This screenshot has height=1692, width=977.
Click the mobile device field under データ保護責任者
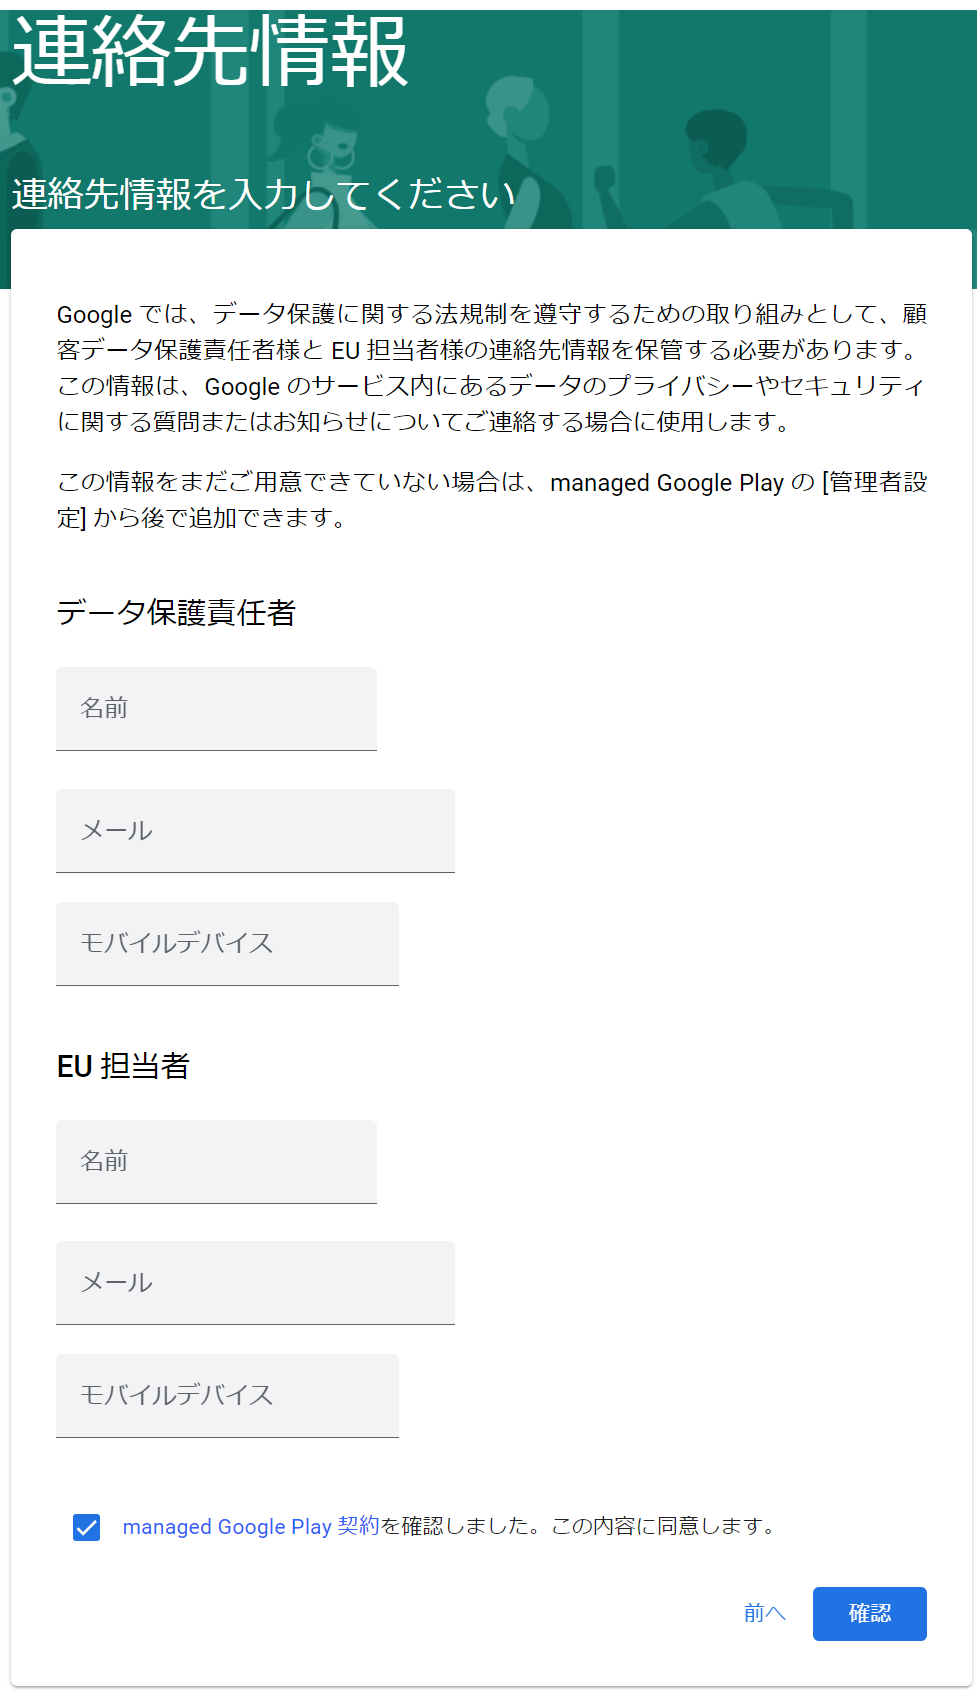point(227,943)
